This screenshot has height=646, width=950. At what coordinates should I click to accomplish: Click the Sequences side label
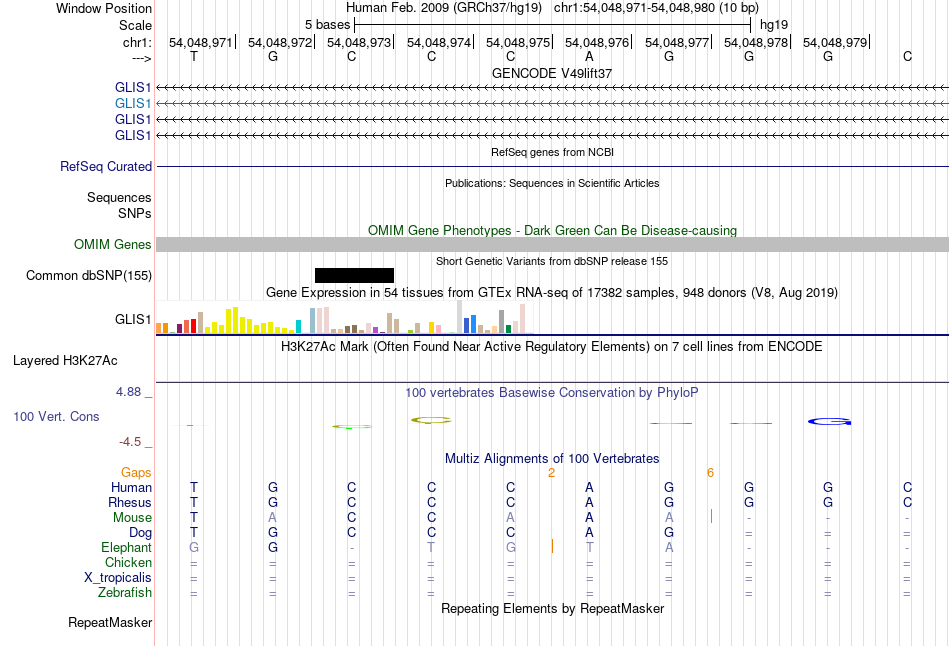tap(119, 198)
